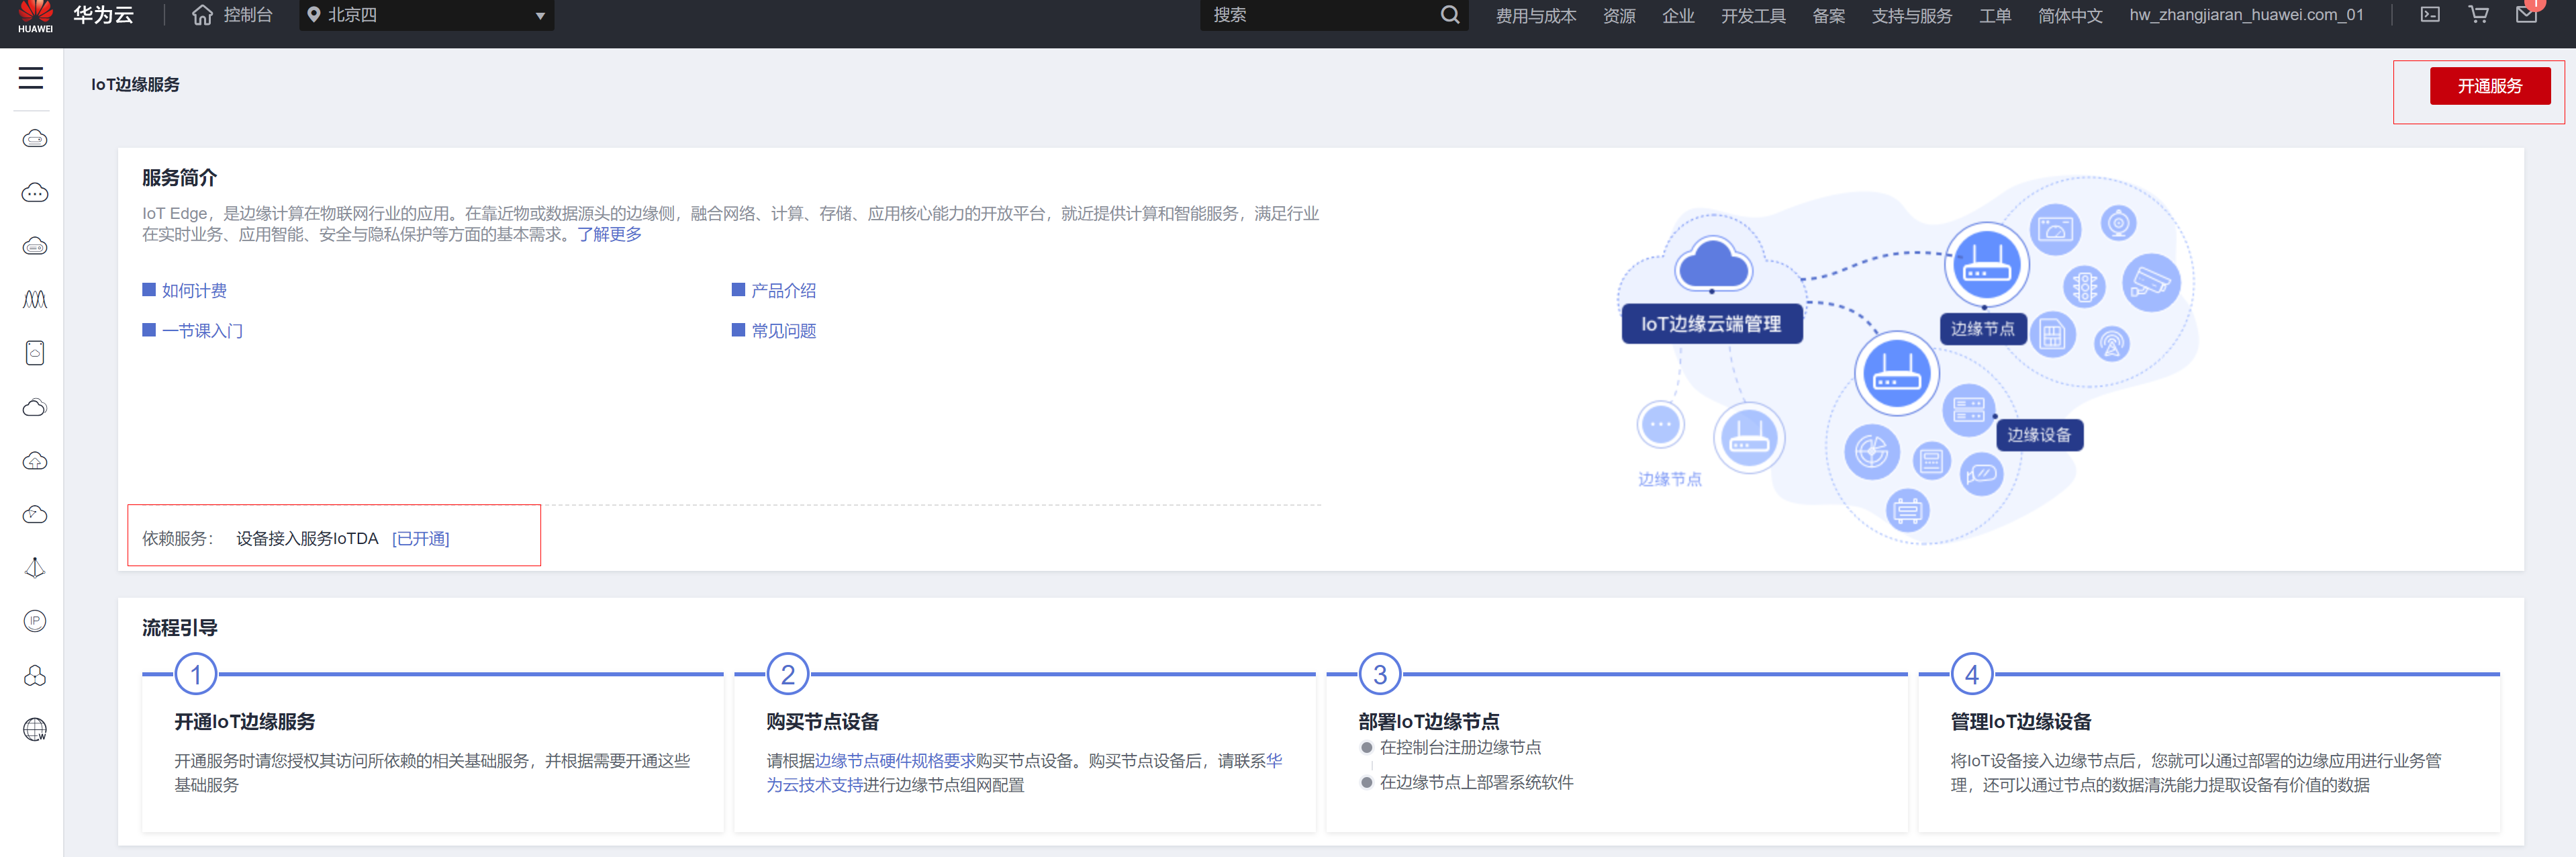The image size is (2576, 857).
Task: Click step 1 circle in 流程引导
Action: tap(196, 674)
